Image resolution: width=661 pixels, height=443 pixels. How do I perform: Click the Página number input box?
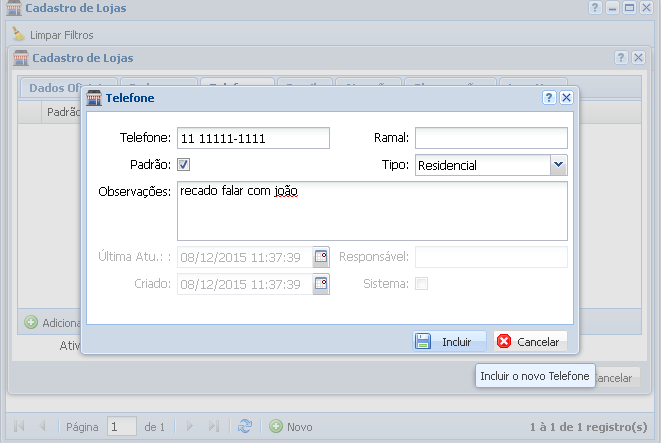[121, 426]
